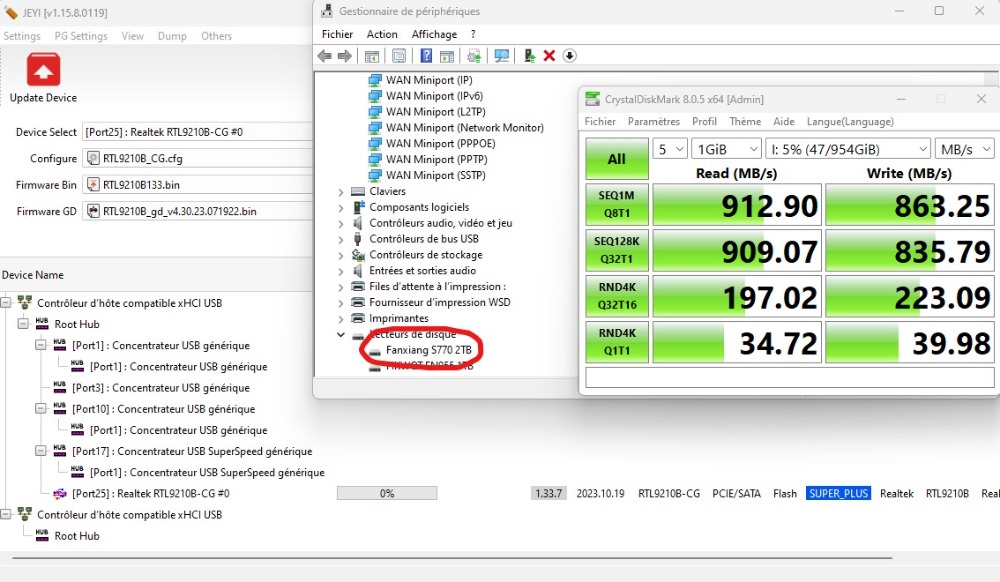This screenshot has height=582, width=1000.
Task: Click the scan for hardware changes icon
Action: click(x=501, y=56)
